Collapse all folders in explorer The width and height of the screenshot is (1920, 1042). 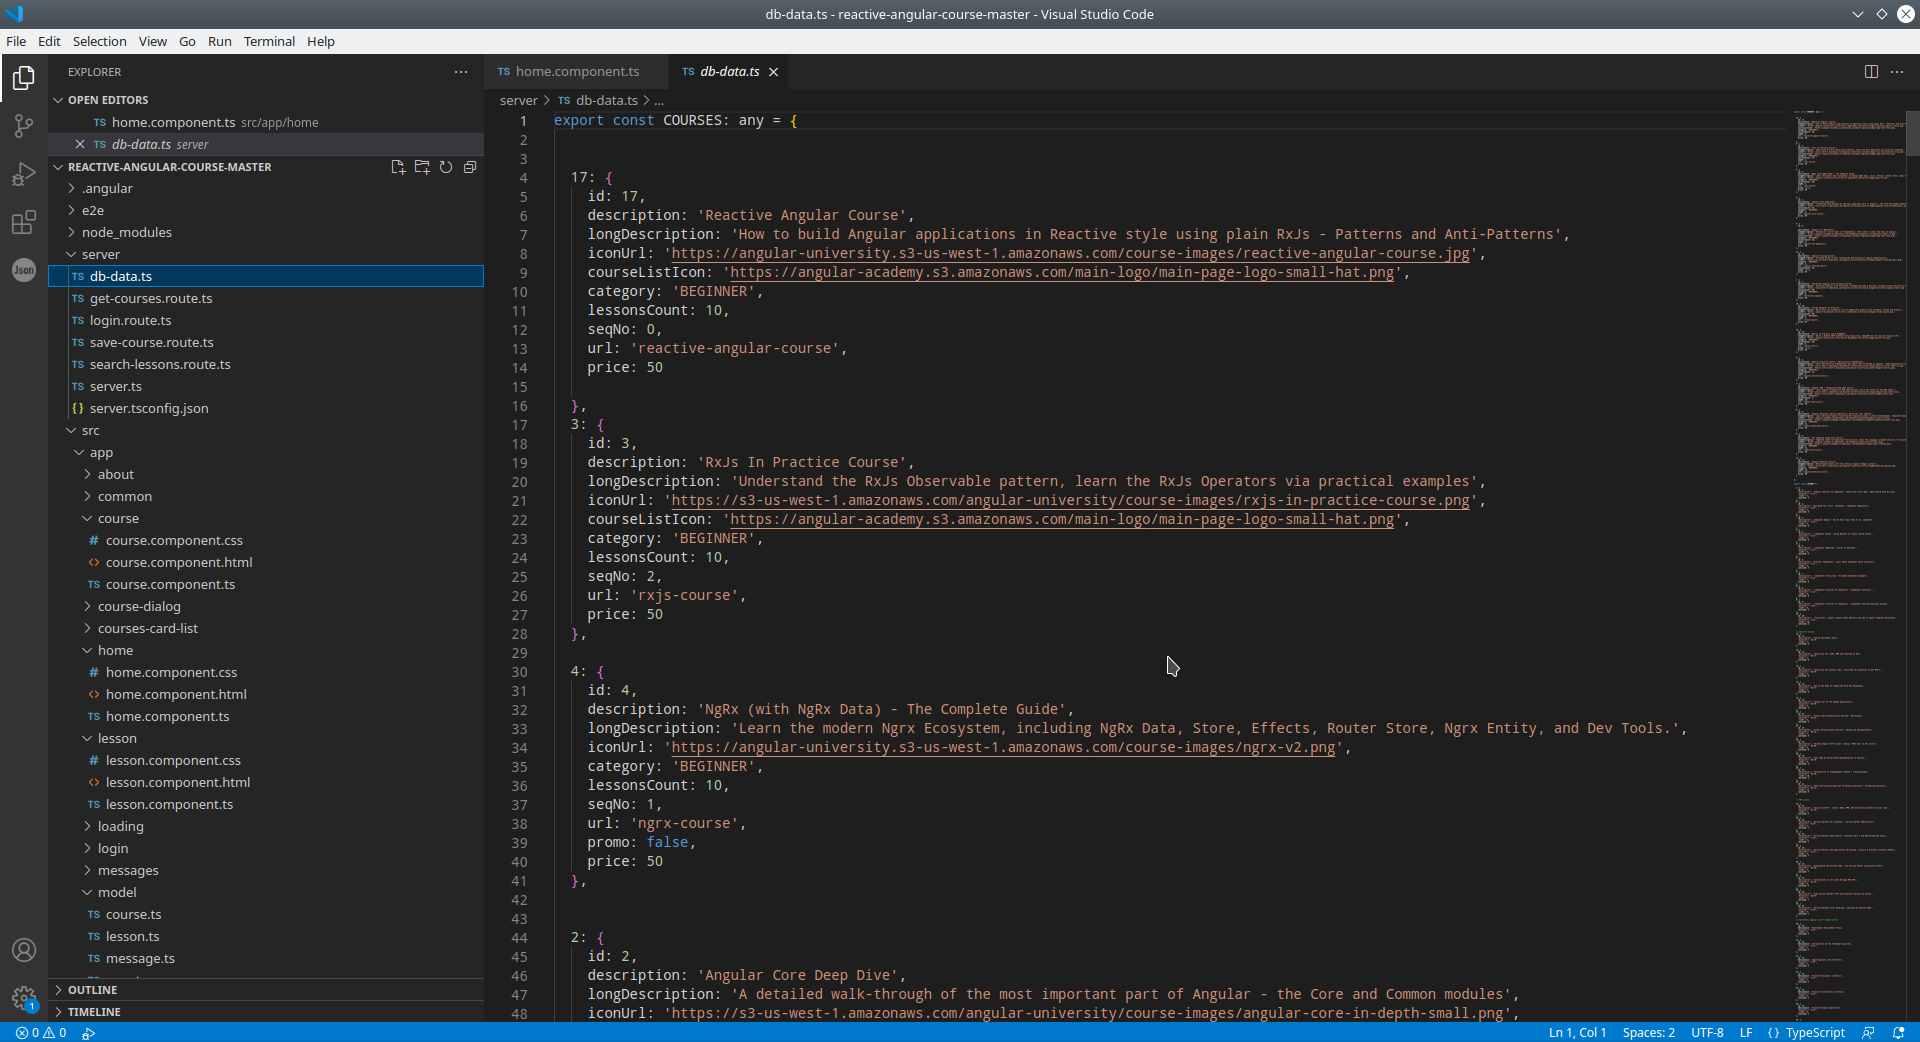[470, 167]
